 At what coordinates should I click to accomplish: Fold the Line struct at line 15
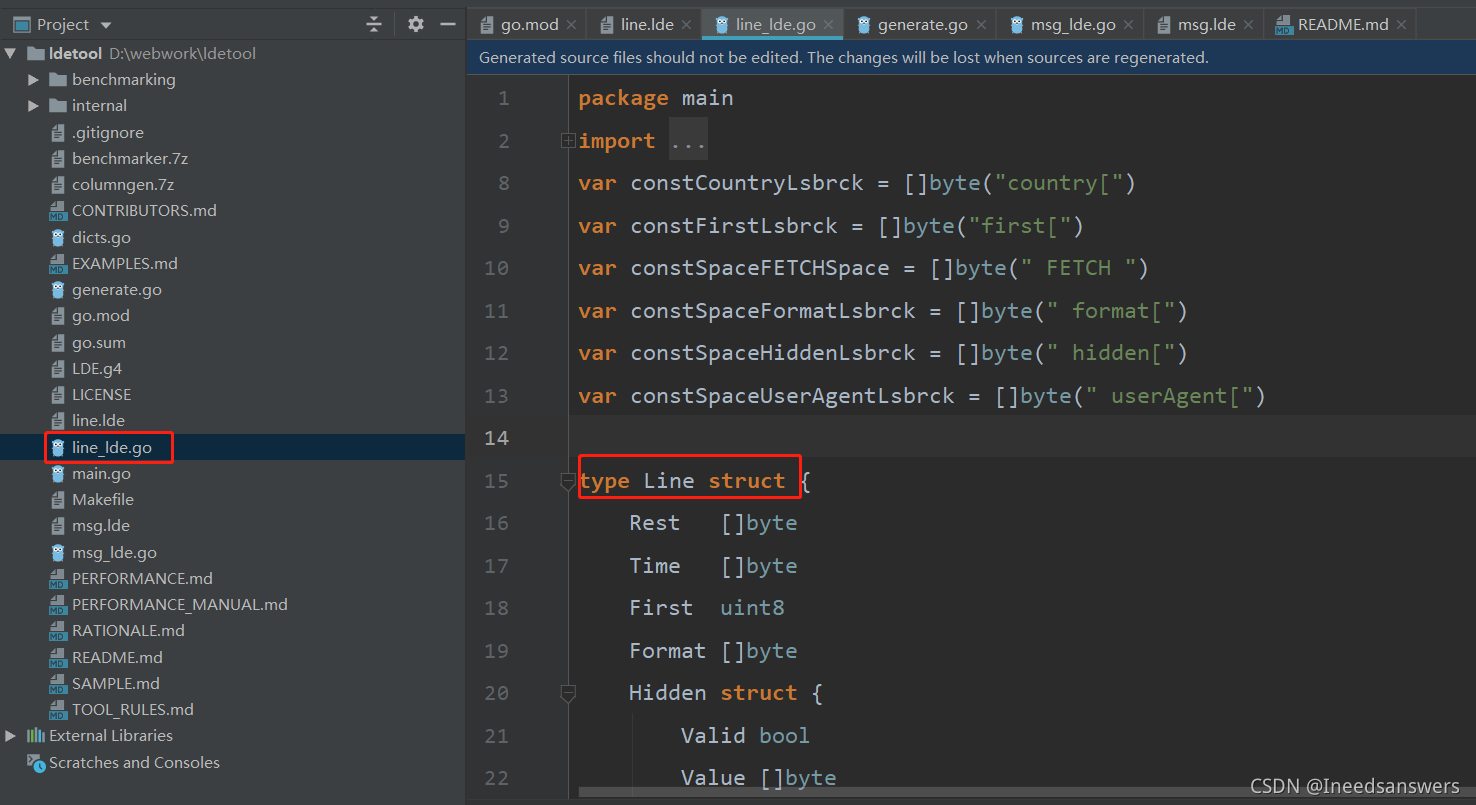568,481
